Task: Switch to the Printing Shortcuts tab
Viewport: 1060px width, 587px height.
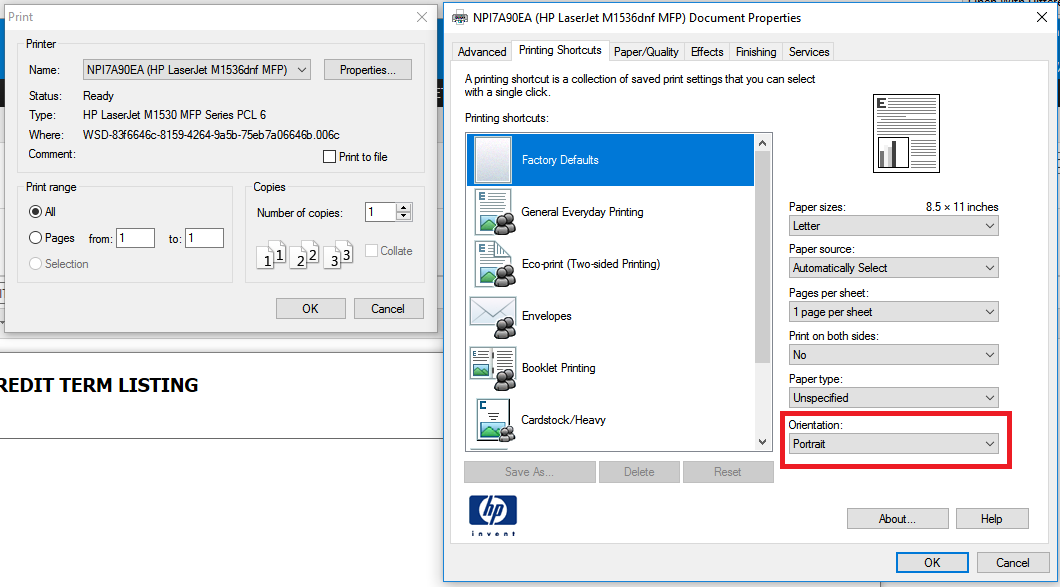Action: (560, 50)
